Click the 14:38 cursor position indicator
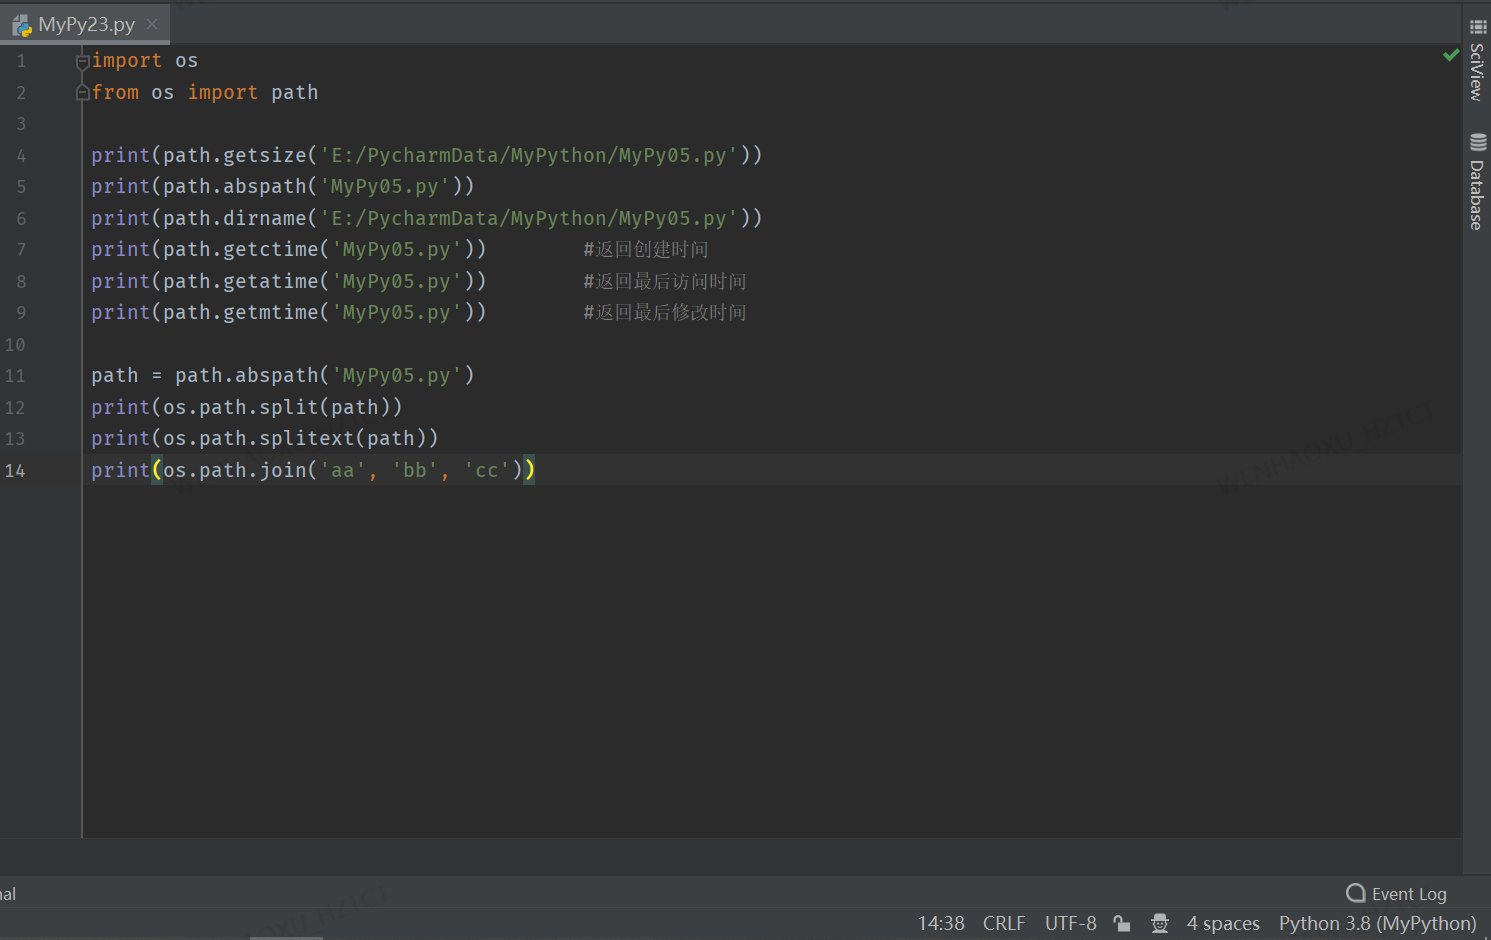The width and height of the screenshot is (1491, 940). pos(941,923)
